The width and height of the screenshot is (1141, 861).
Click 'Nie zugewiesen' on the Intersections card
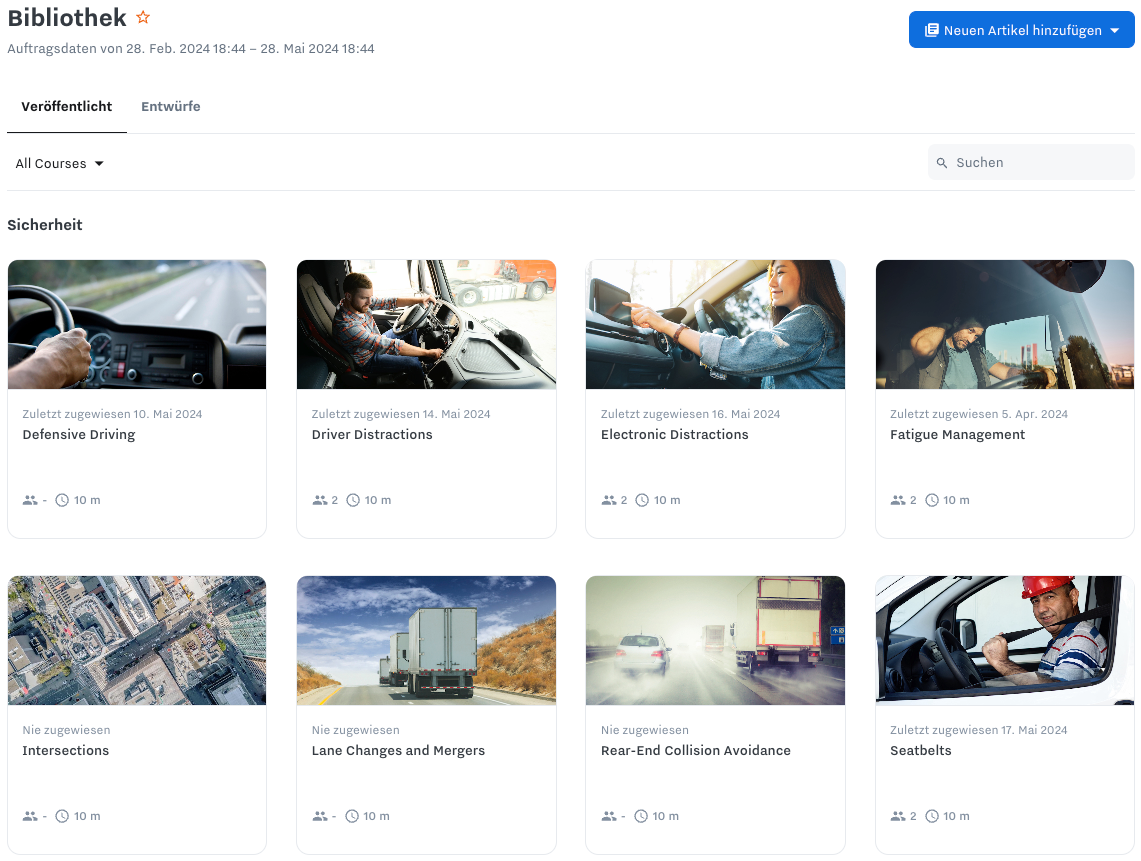[66, 730]
